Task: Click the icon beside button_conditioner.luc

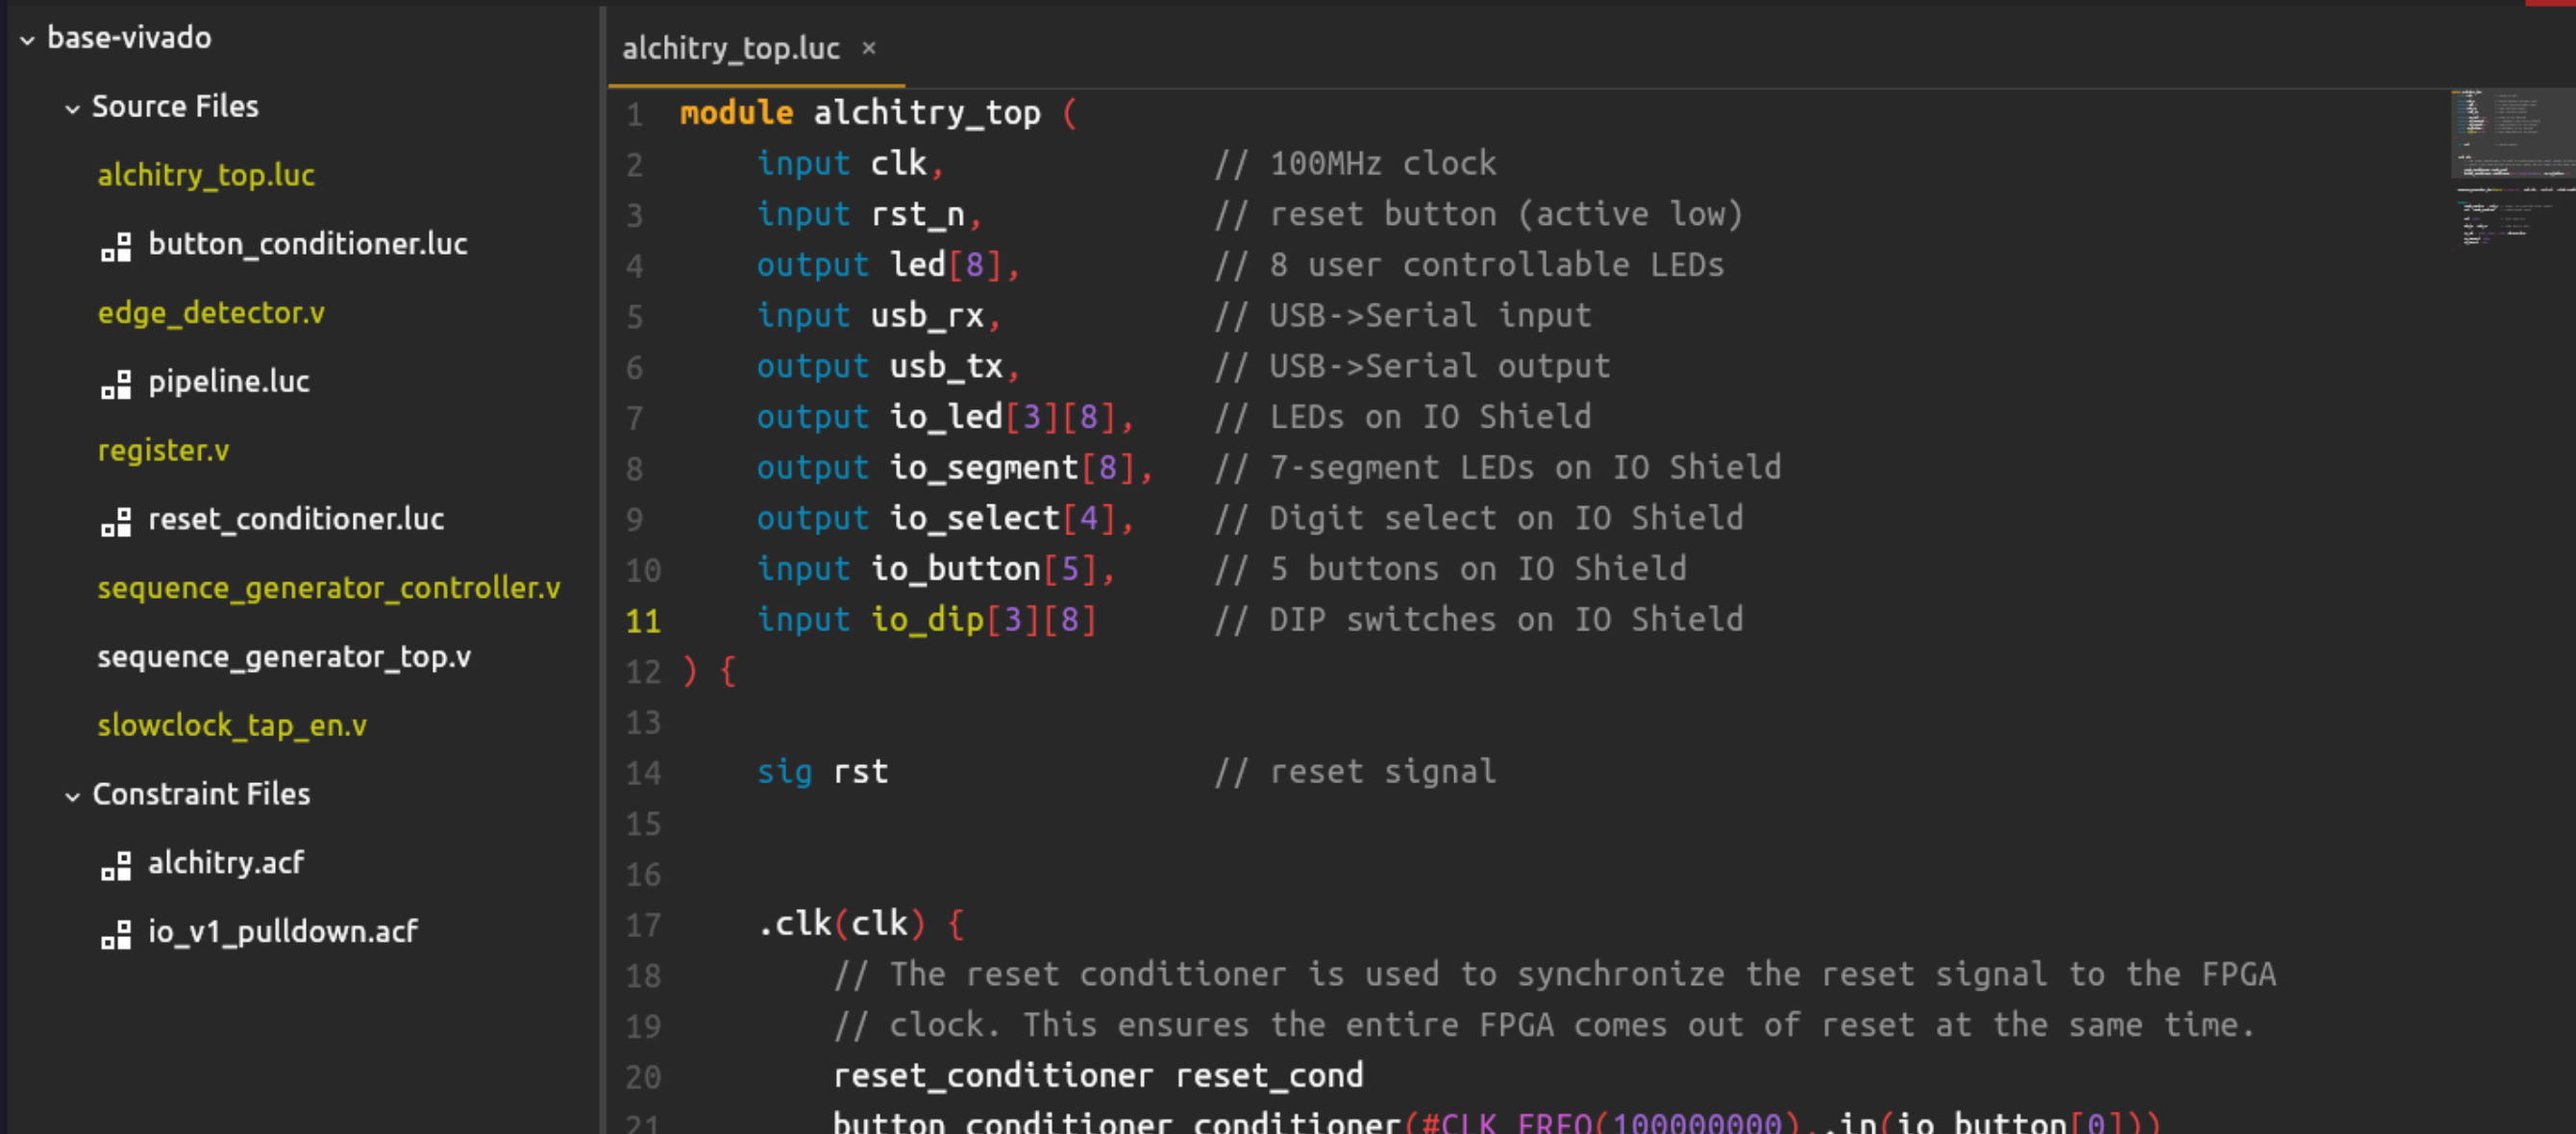Action: (116, 246)
